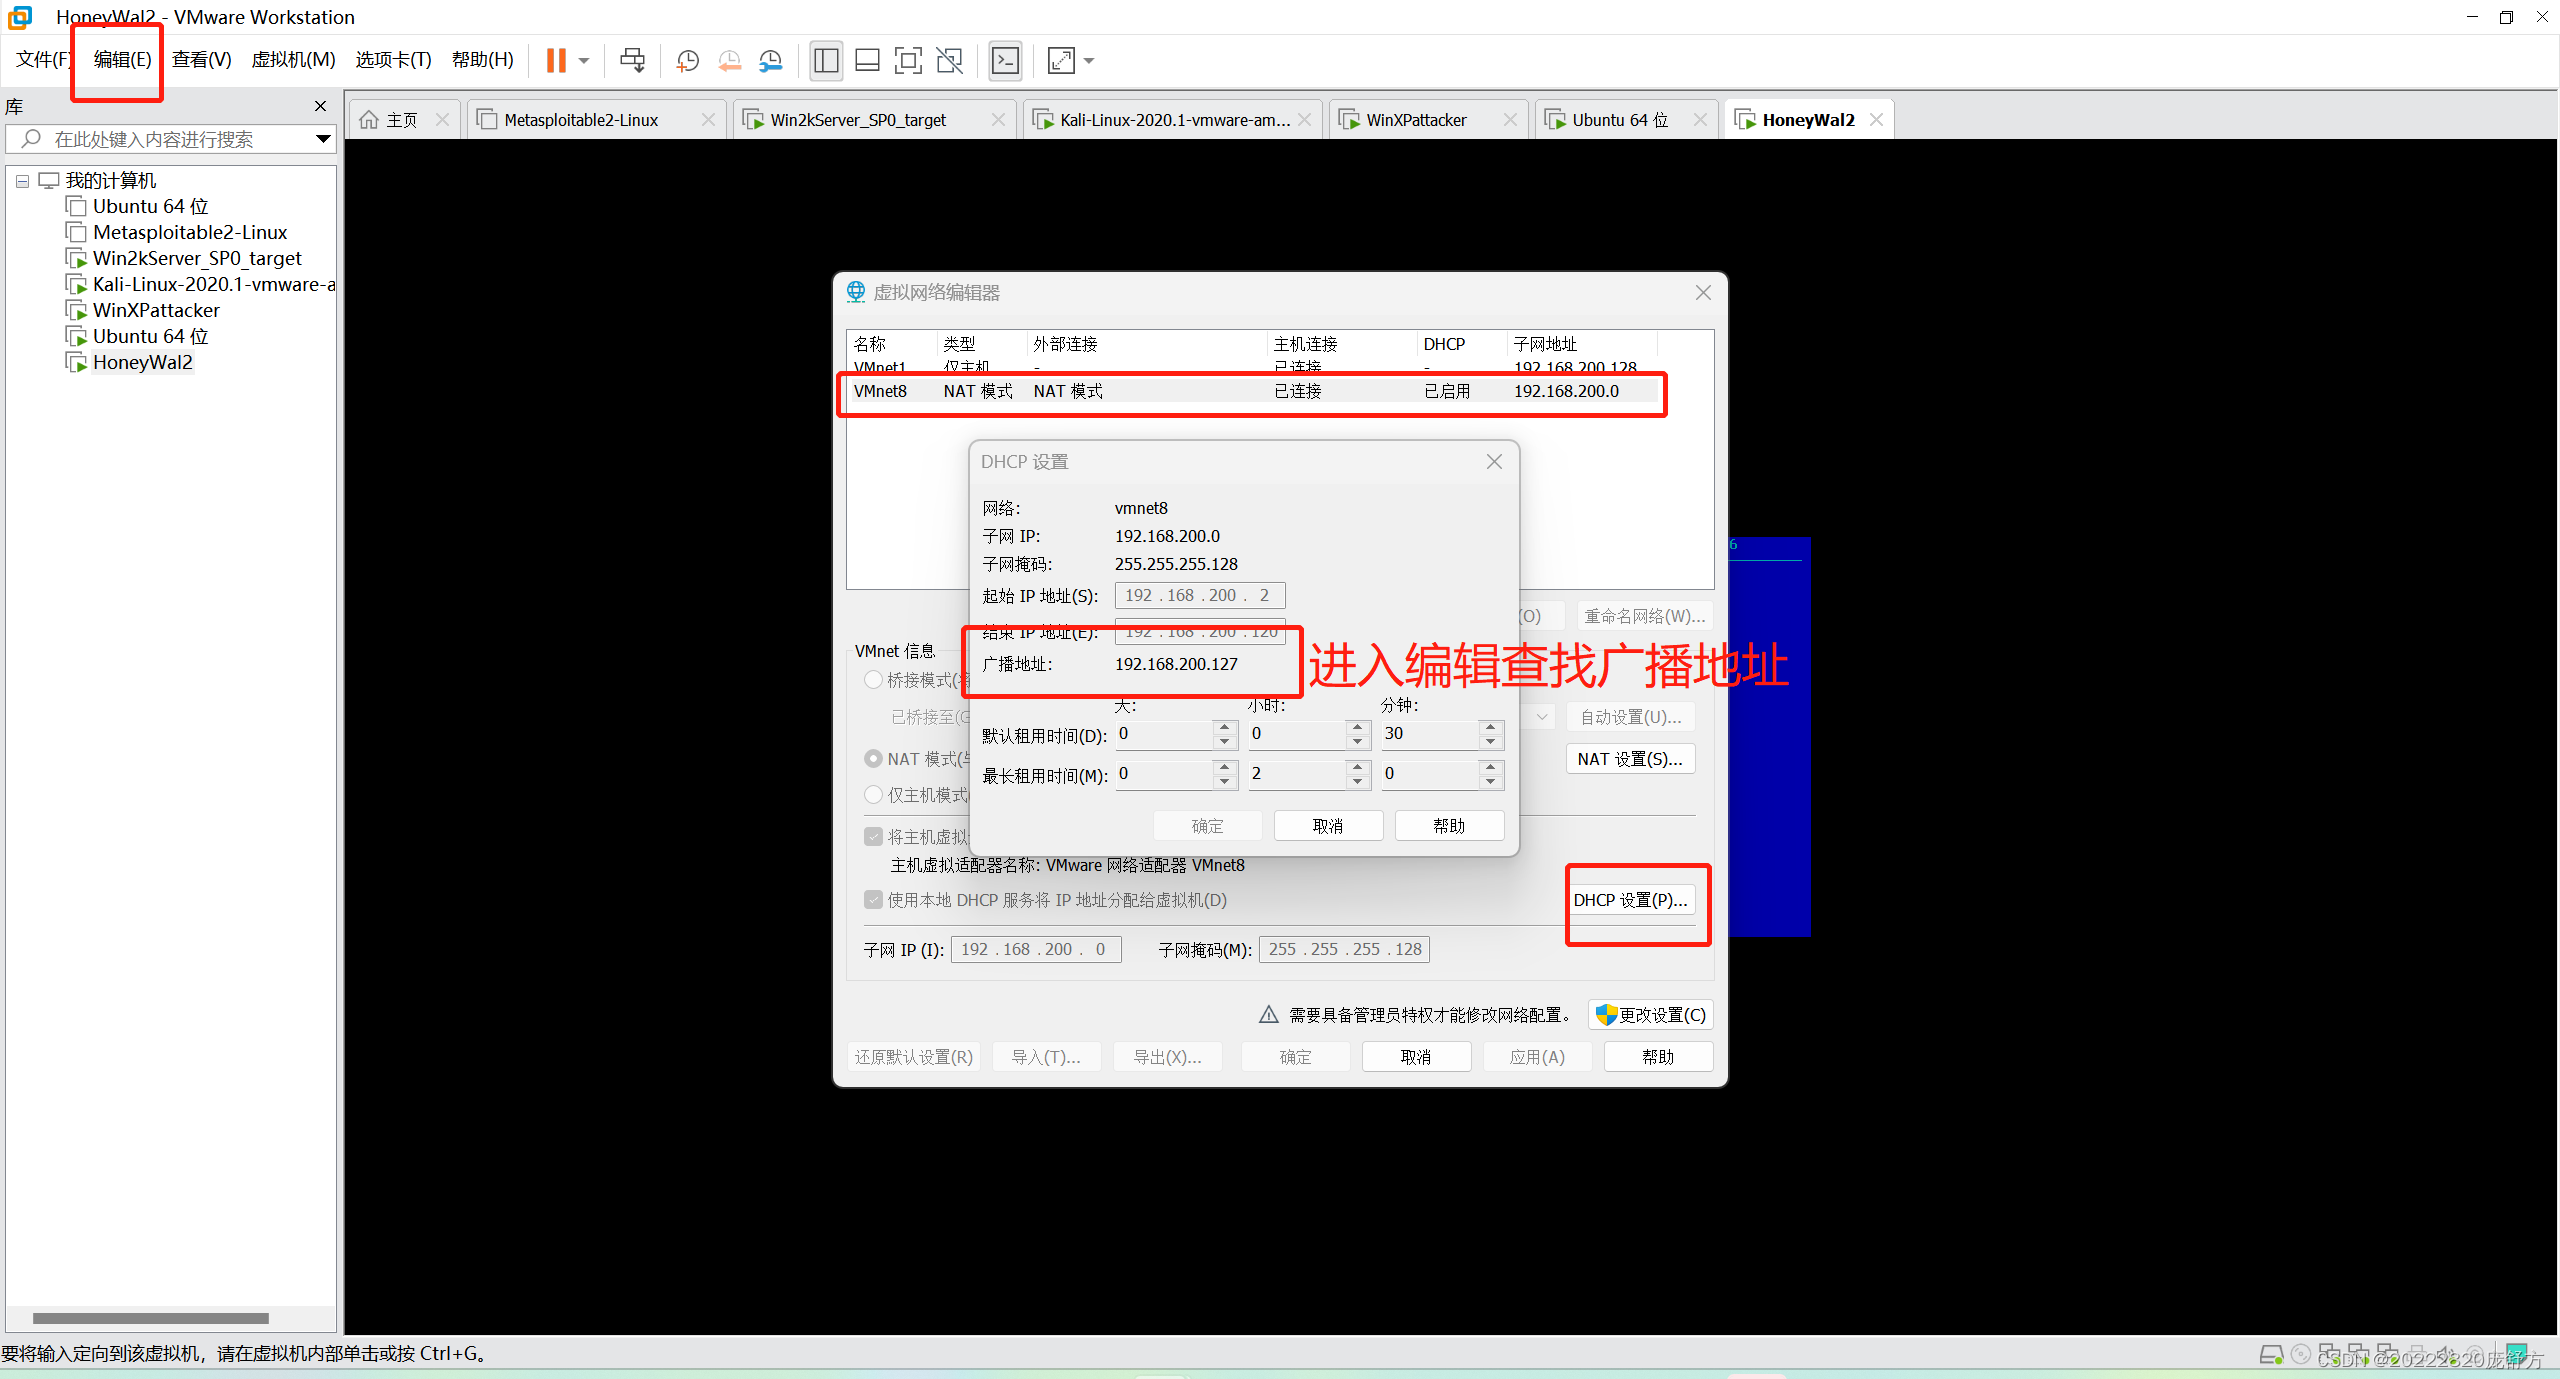Viewport: 2560px width, 1379px height.
Task: Open the library search dropdown arrow
Action: (322, 139)
